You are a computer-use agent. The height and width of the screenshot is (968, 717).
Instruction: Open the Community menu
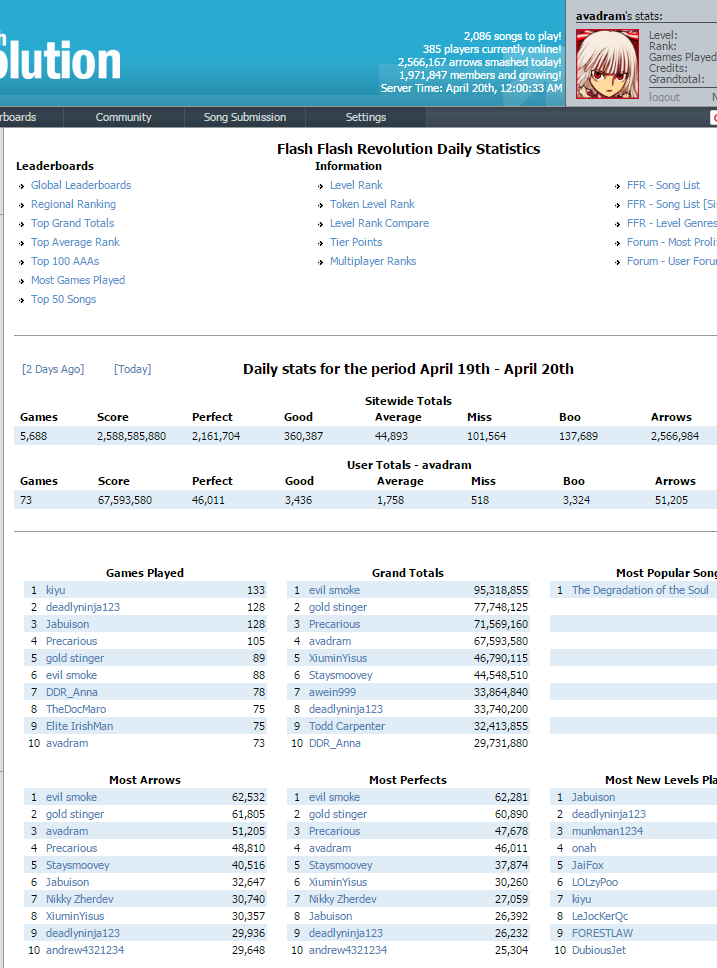click(x=124, y=117)
